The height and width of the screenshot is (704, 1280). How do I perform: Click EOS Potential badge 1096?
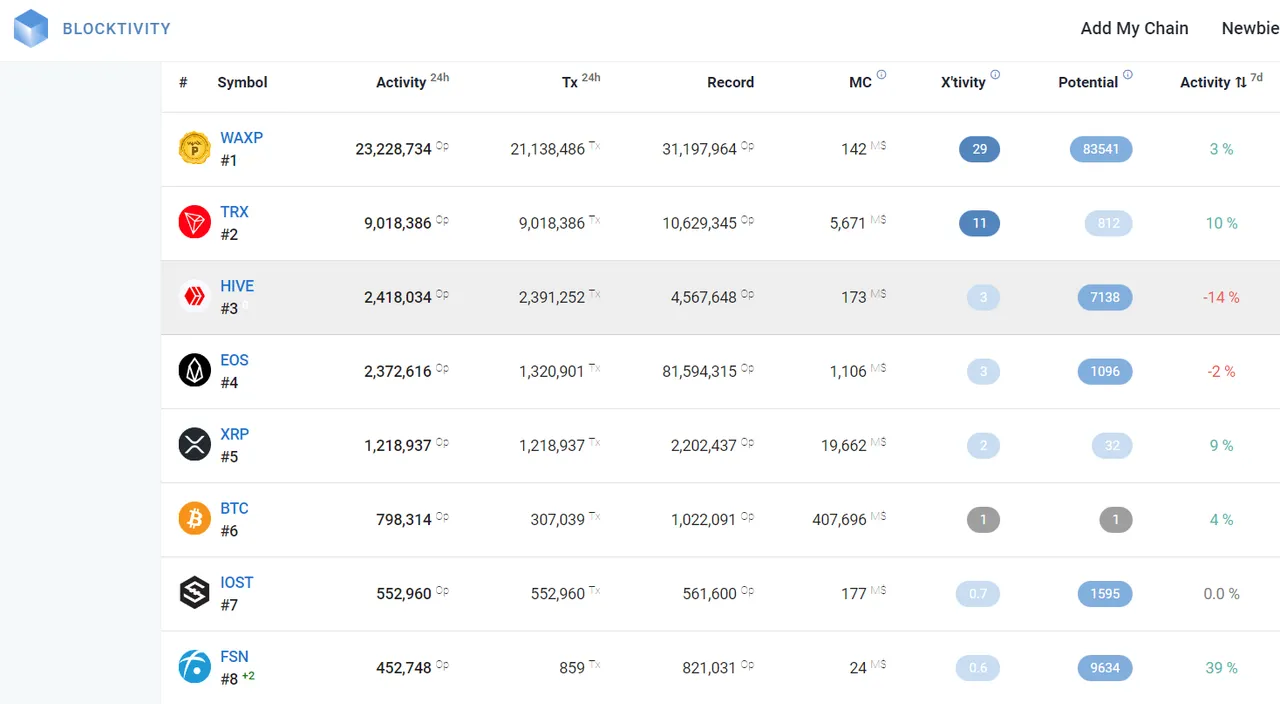[x=1105, y=371]
